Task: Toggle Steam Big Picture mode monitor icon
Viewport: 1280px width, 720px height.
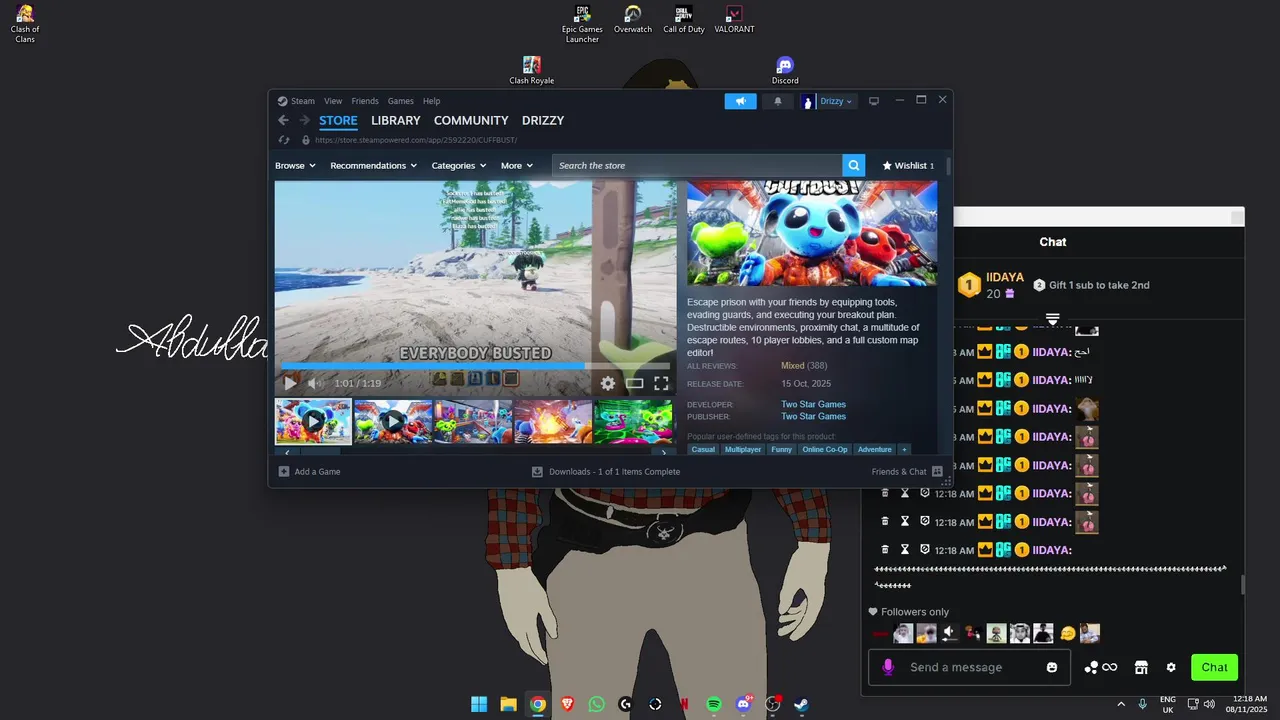Action: coord(873,101)
